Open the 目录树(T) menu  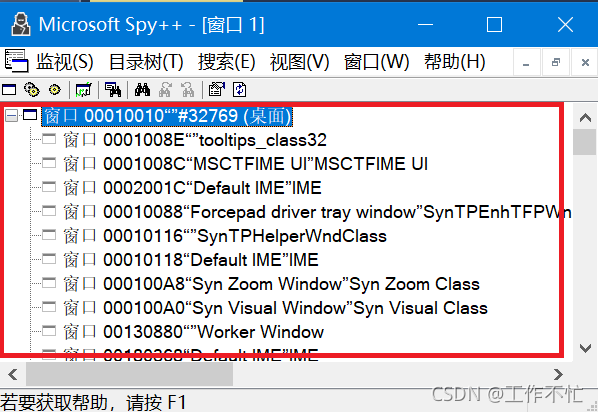click(146, 62)
